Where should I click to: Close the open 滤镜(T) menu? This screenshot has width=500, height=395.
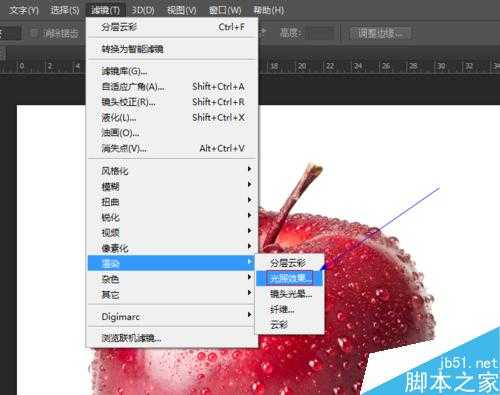tap(105, 10)
